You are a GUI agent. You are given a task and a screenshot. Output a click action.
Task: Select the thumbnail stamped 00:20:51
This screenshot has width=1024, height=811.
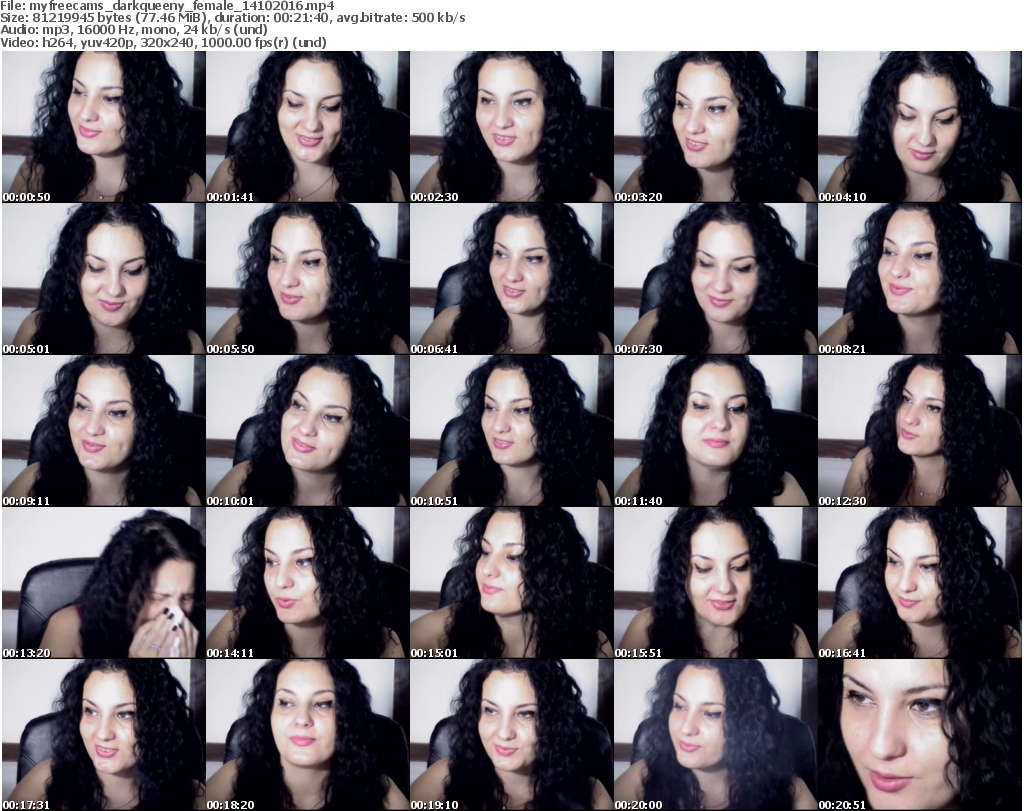[x=920, y=735]
